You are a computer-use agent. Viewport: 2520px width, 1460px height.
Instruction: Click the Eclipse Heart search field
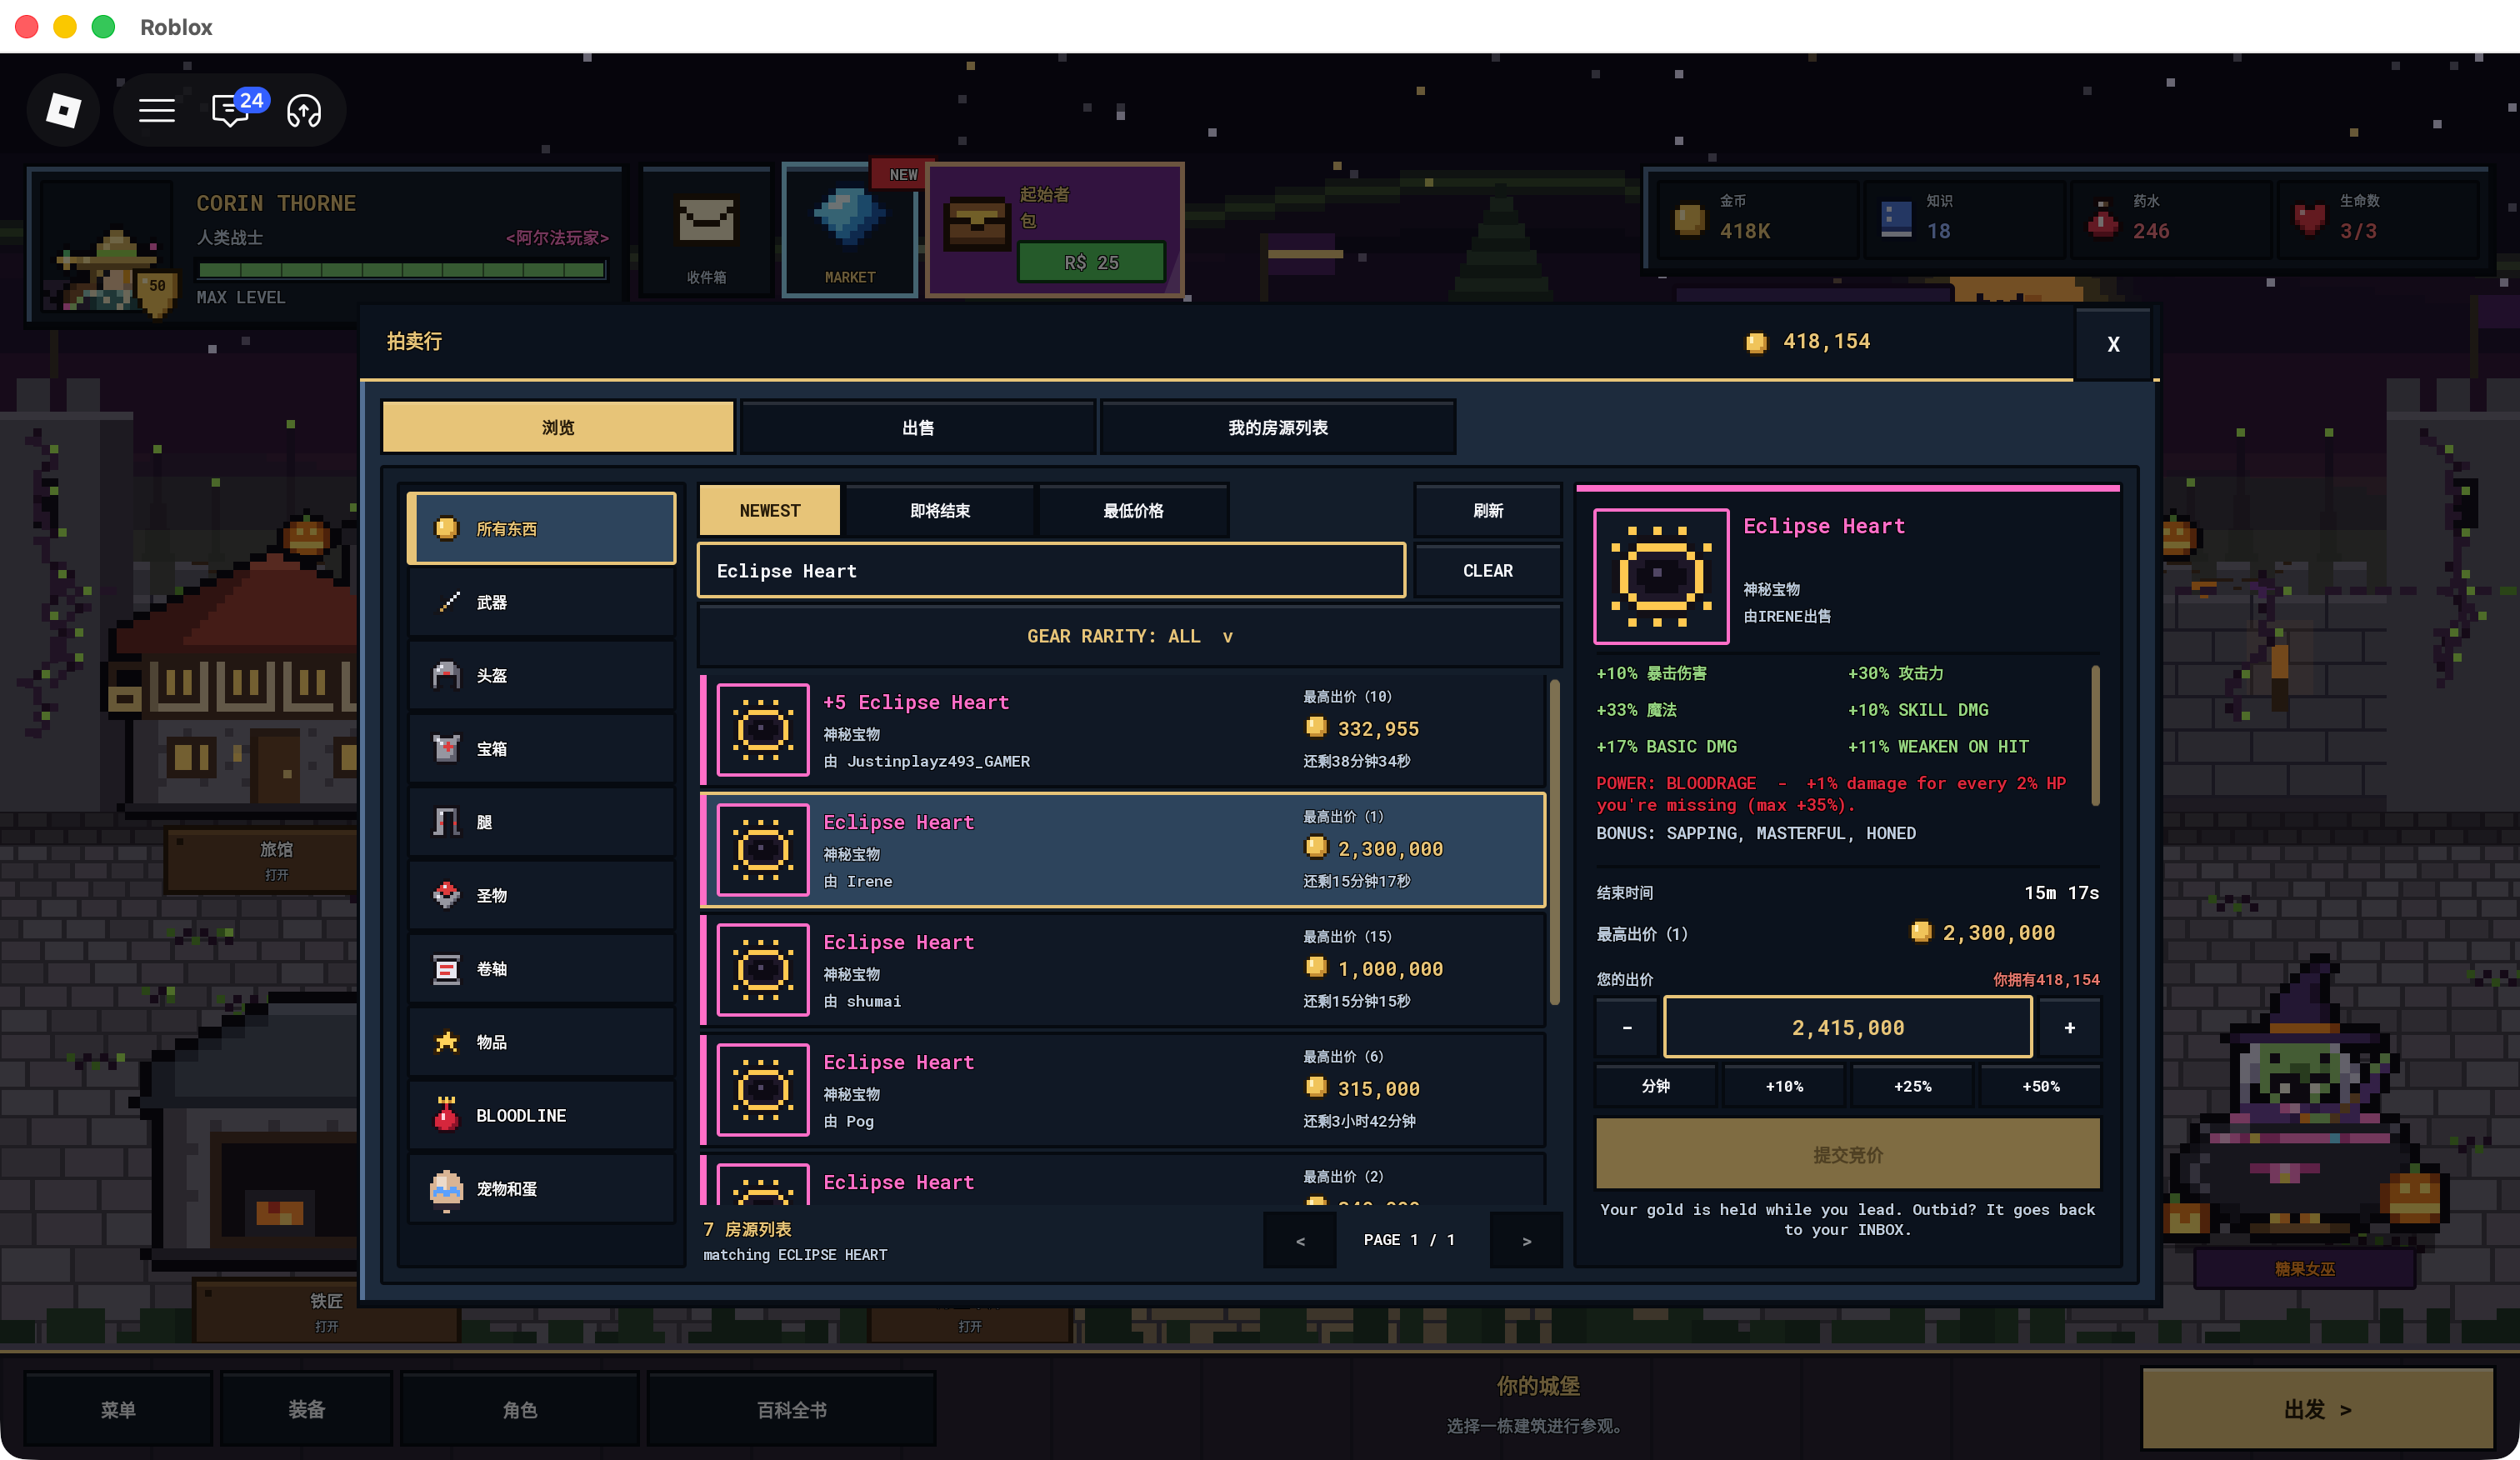(x=1051, y=571)
